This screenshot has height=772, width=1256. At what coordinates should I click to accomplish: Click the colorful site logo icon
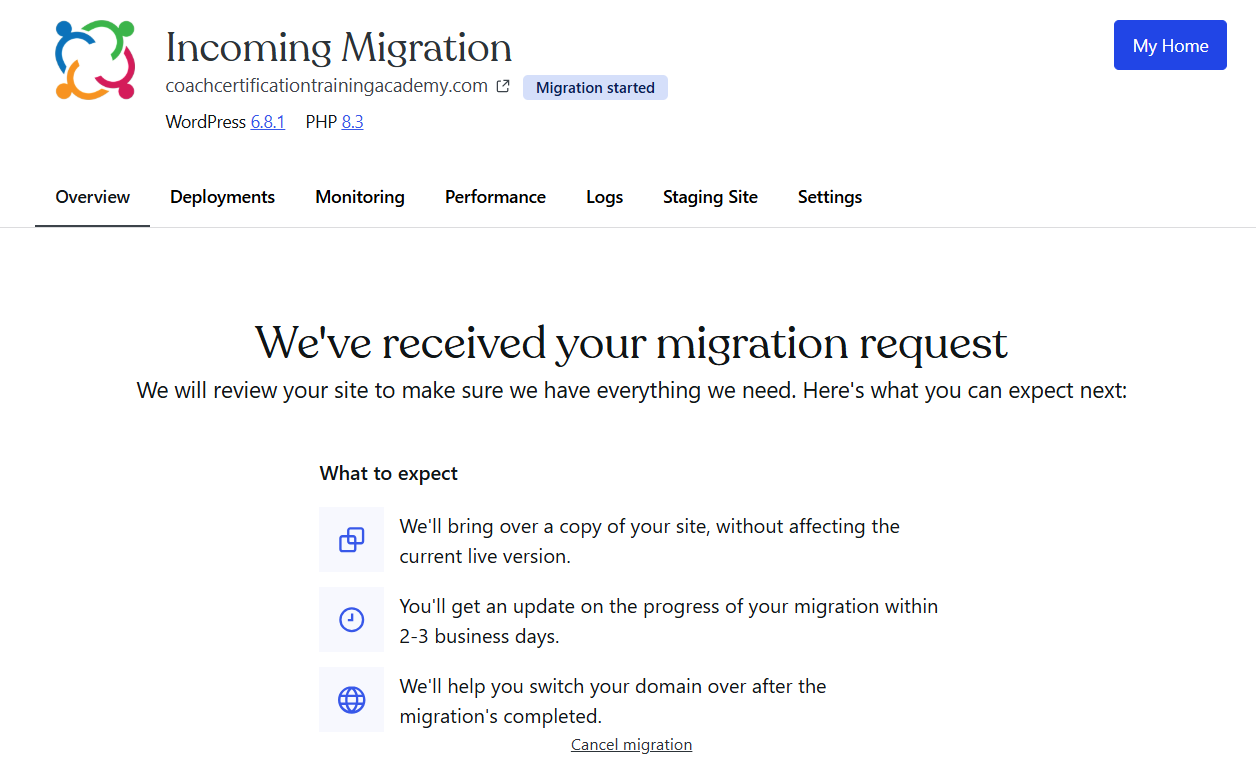[95, 60]
